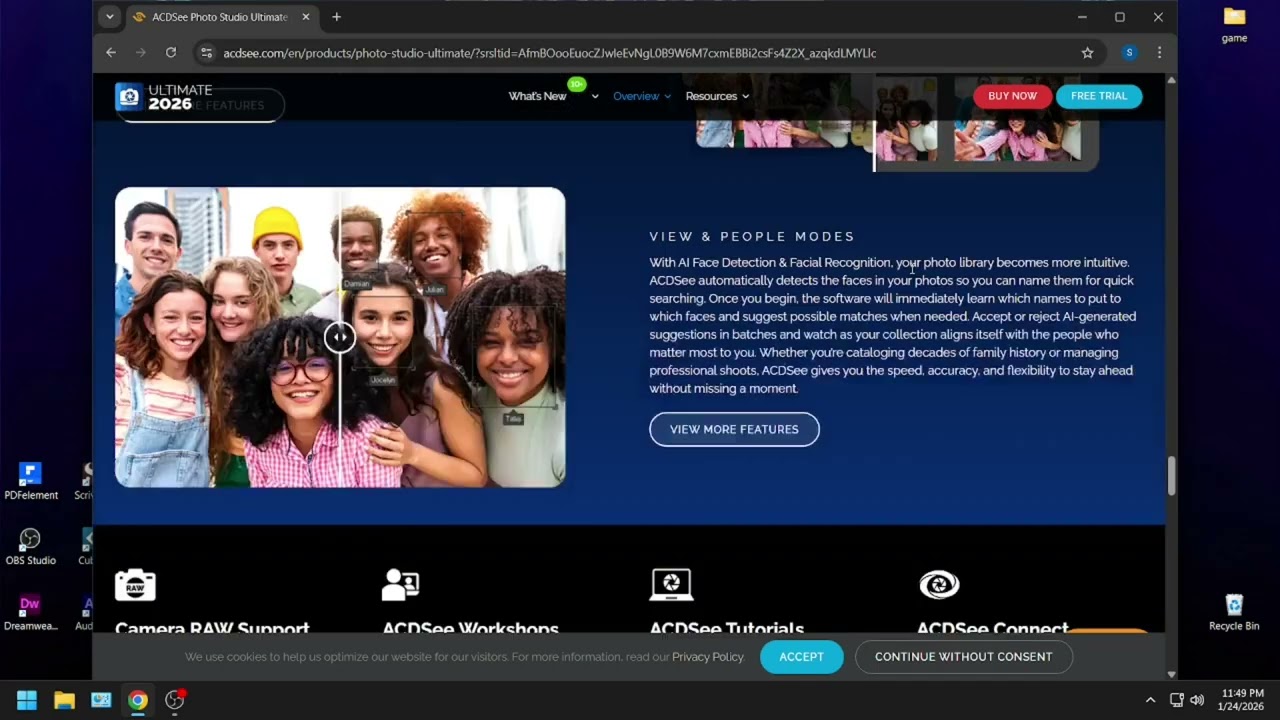Click the ACDSee Tutorials laptop icon
This screenshot has height=720, width=1280.
(x=671, y=584)
